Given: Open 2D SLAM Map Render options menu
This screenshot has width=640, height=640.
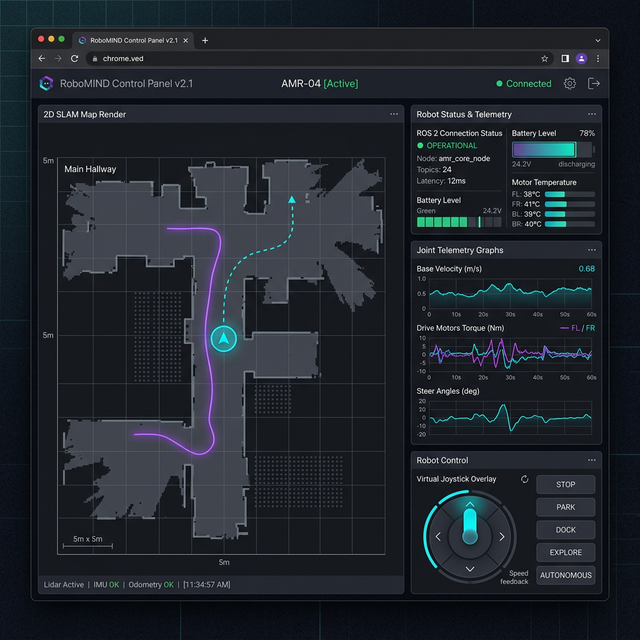Looking at the screenshot, I should pyautogui.click(x=394, y=115).
